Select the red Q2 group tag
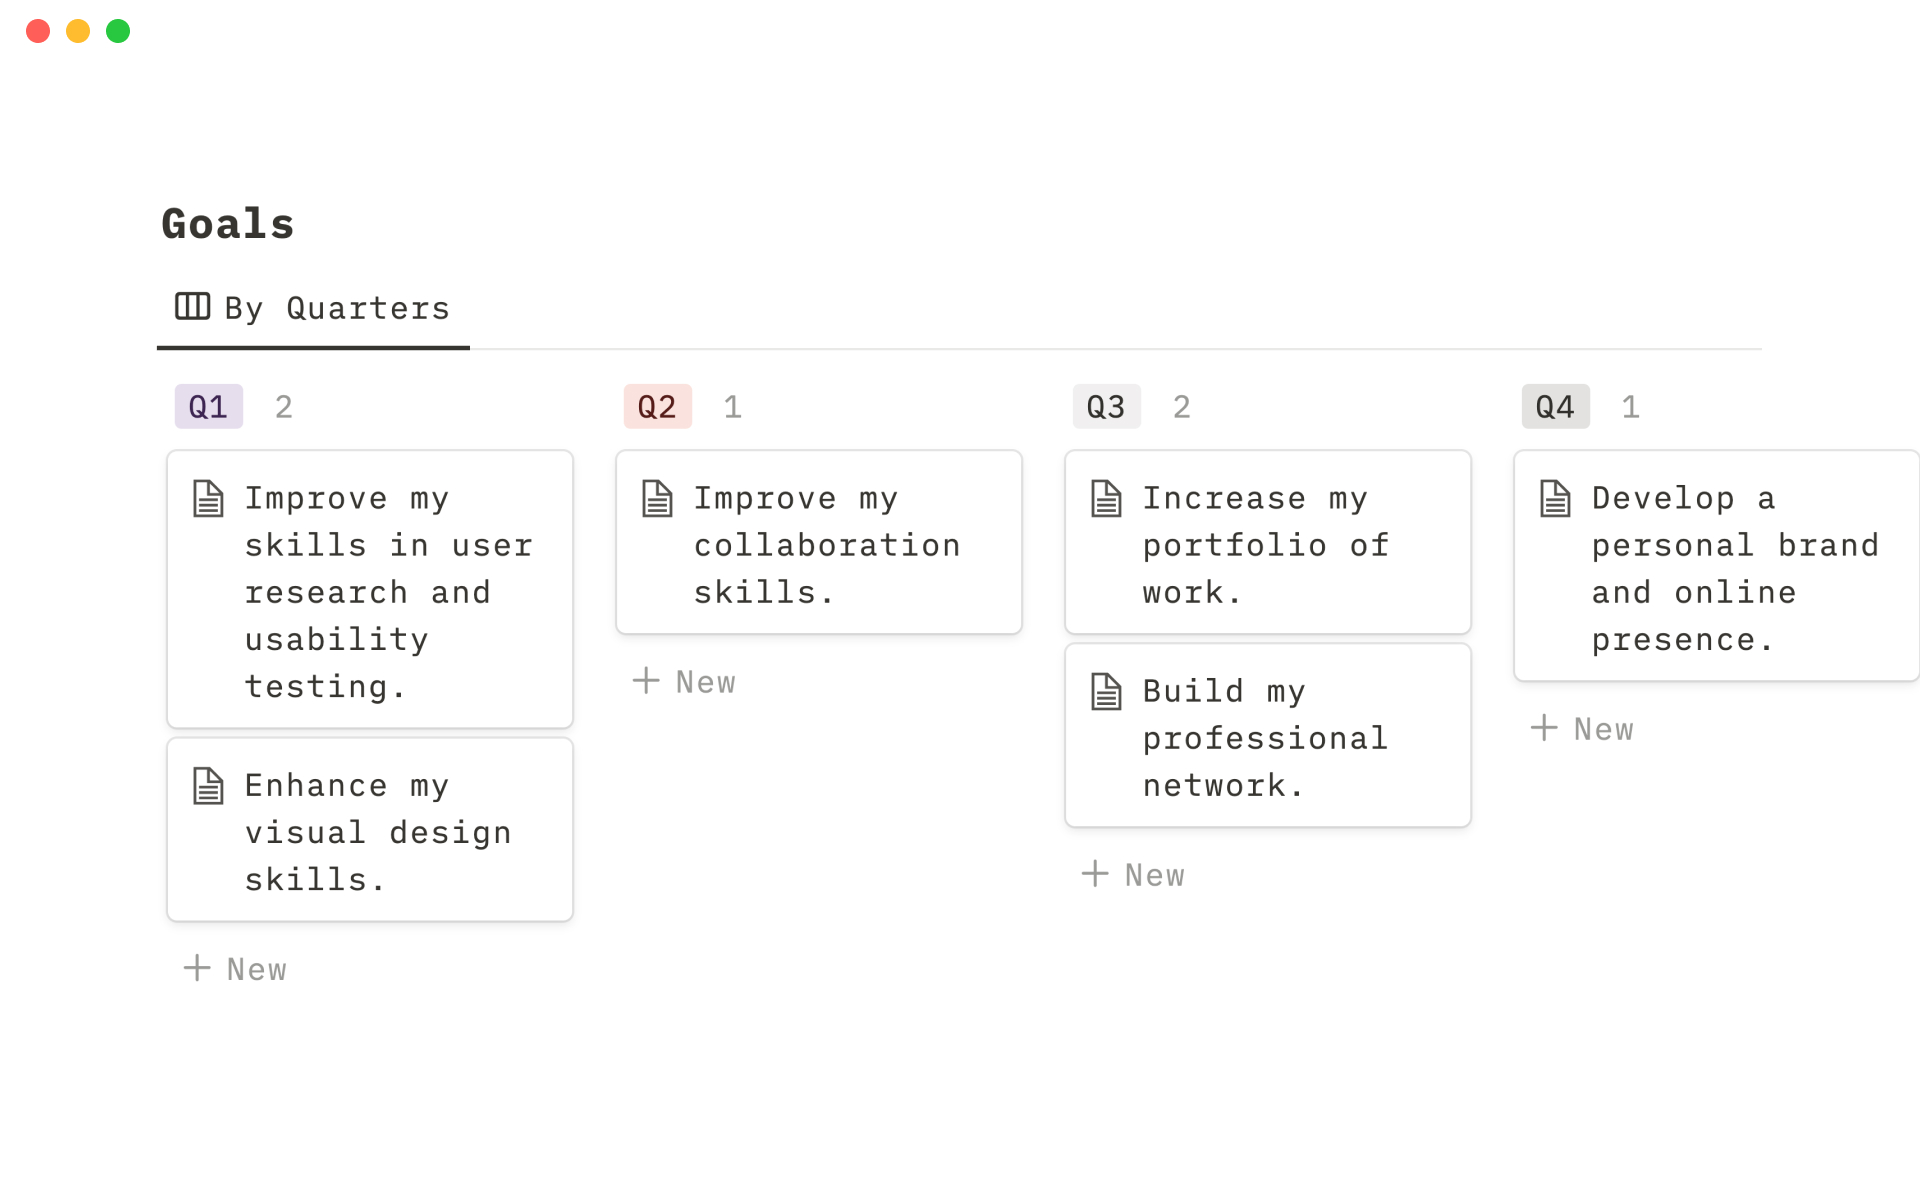This screenshot has height=1200, width=1920. 657,406
